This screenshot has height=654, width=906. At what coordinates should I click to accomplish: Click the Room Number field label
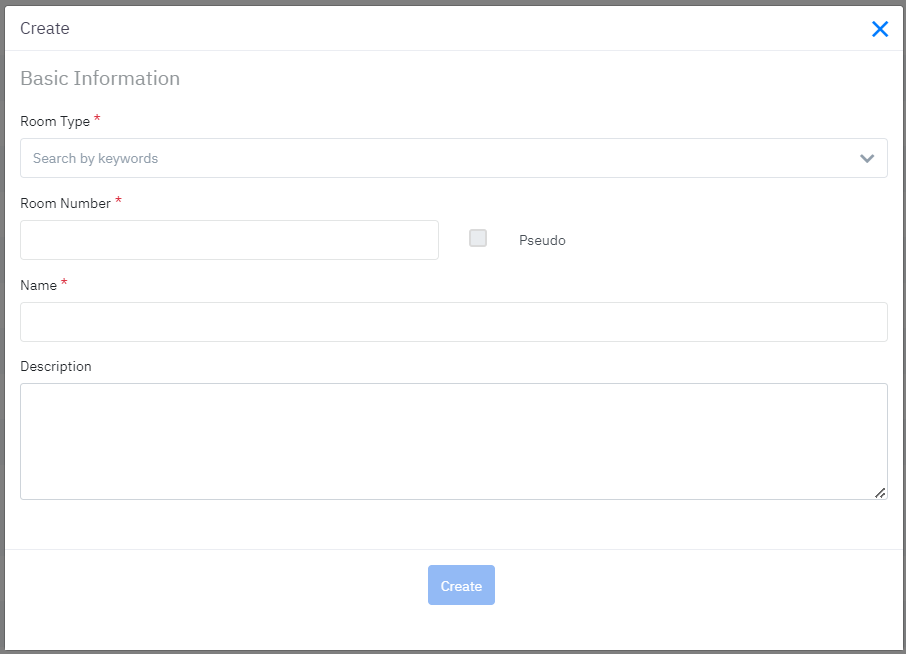coord(66,203)
